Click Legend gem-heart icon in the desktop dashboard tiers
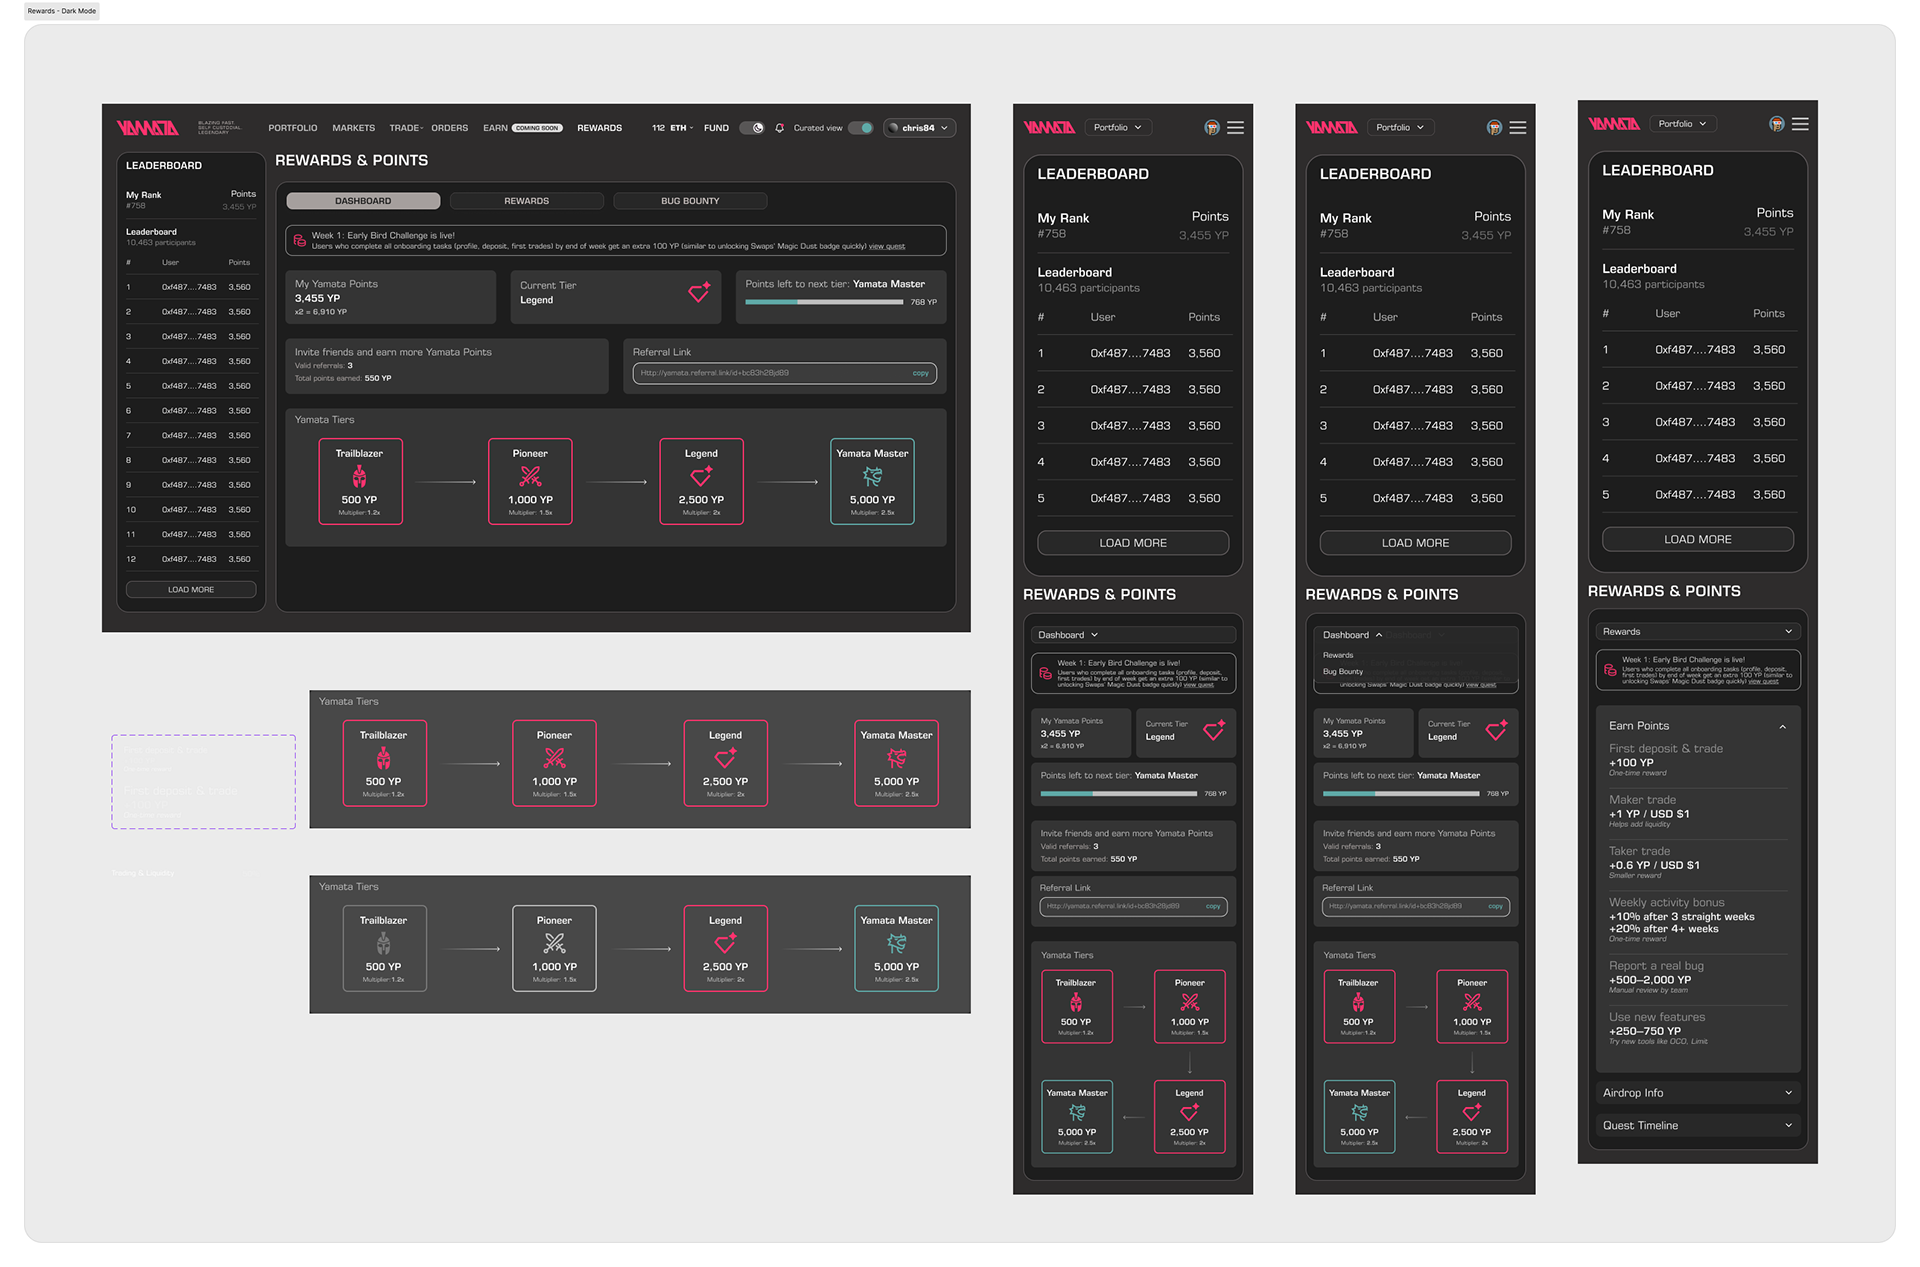The width and height of the screenshot is (1920, 1267). tap(701, 477)
